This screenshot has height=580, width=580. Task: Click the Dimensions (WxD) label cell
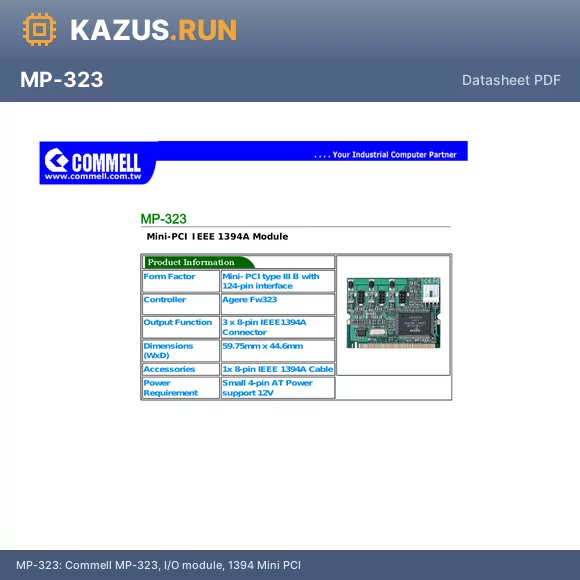point(181,351)
